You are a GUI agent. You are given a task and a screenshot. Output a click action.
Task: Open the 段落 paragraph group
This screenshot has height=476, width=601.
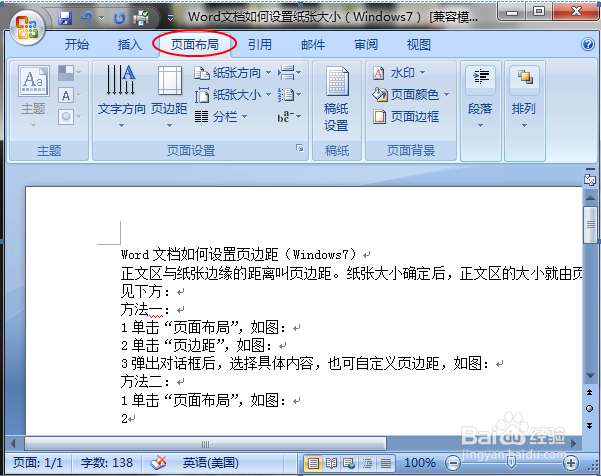point(480,98)
